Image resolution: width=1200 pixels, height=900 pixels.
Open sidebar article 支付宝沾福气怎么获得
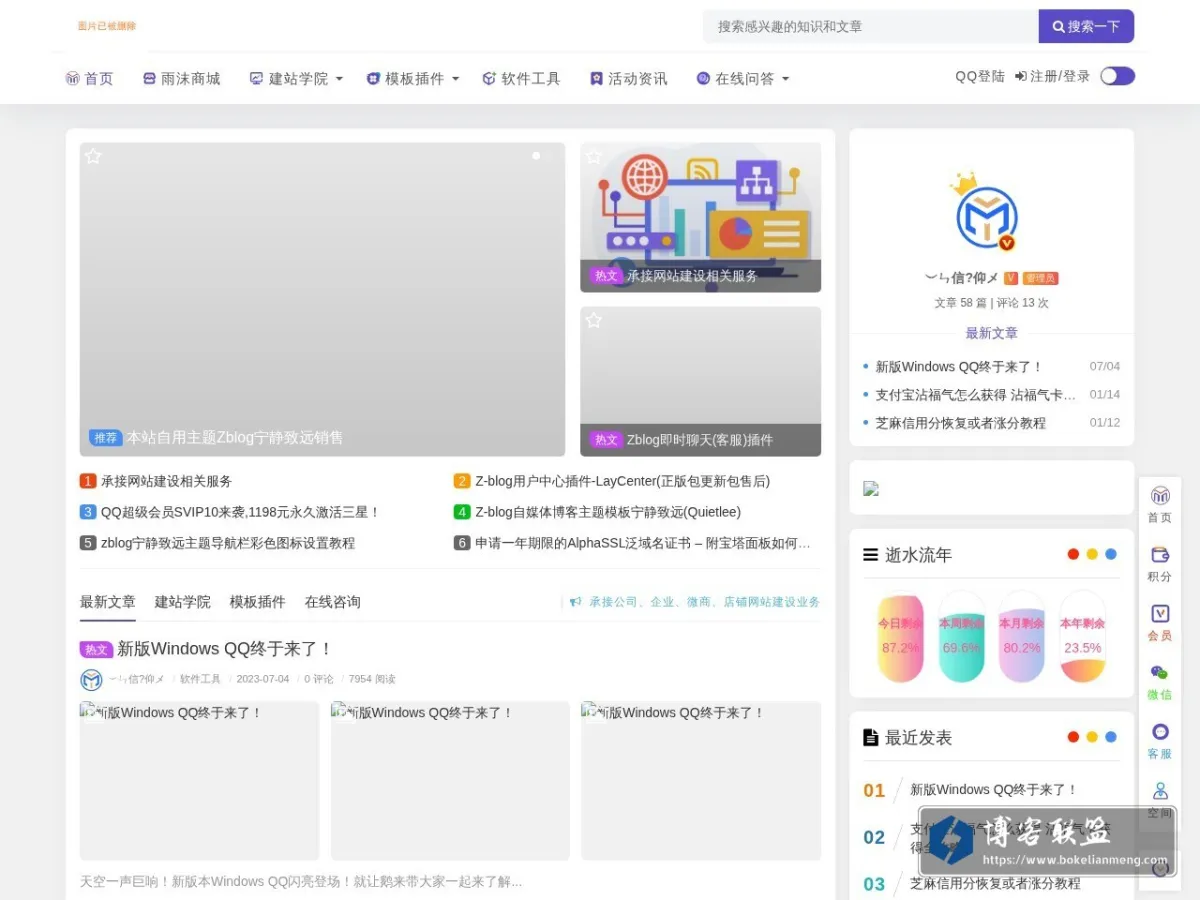[976, 395]
